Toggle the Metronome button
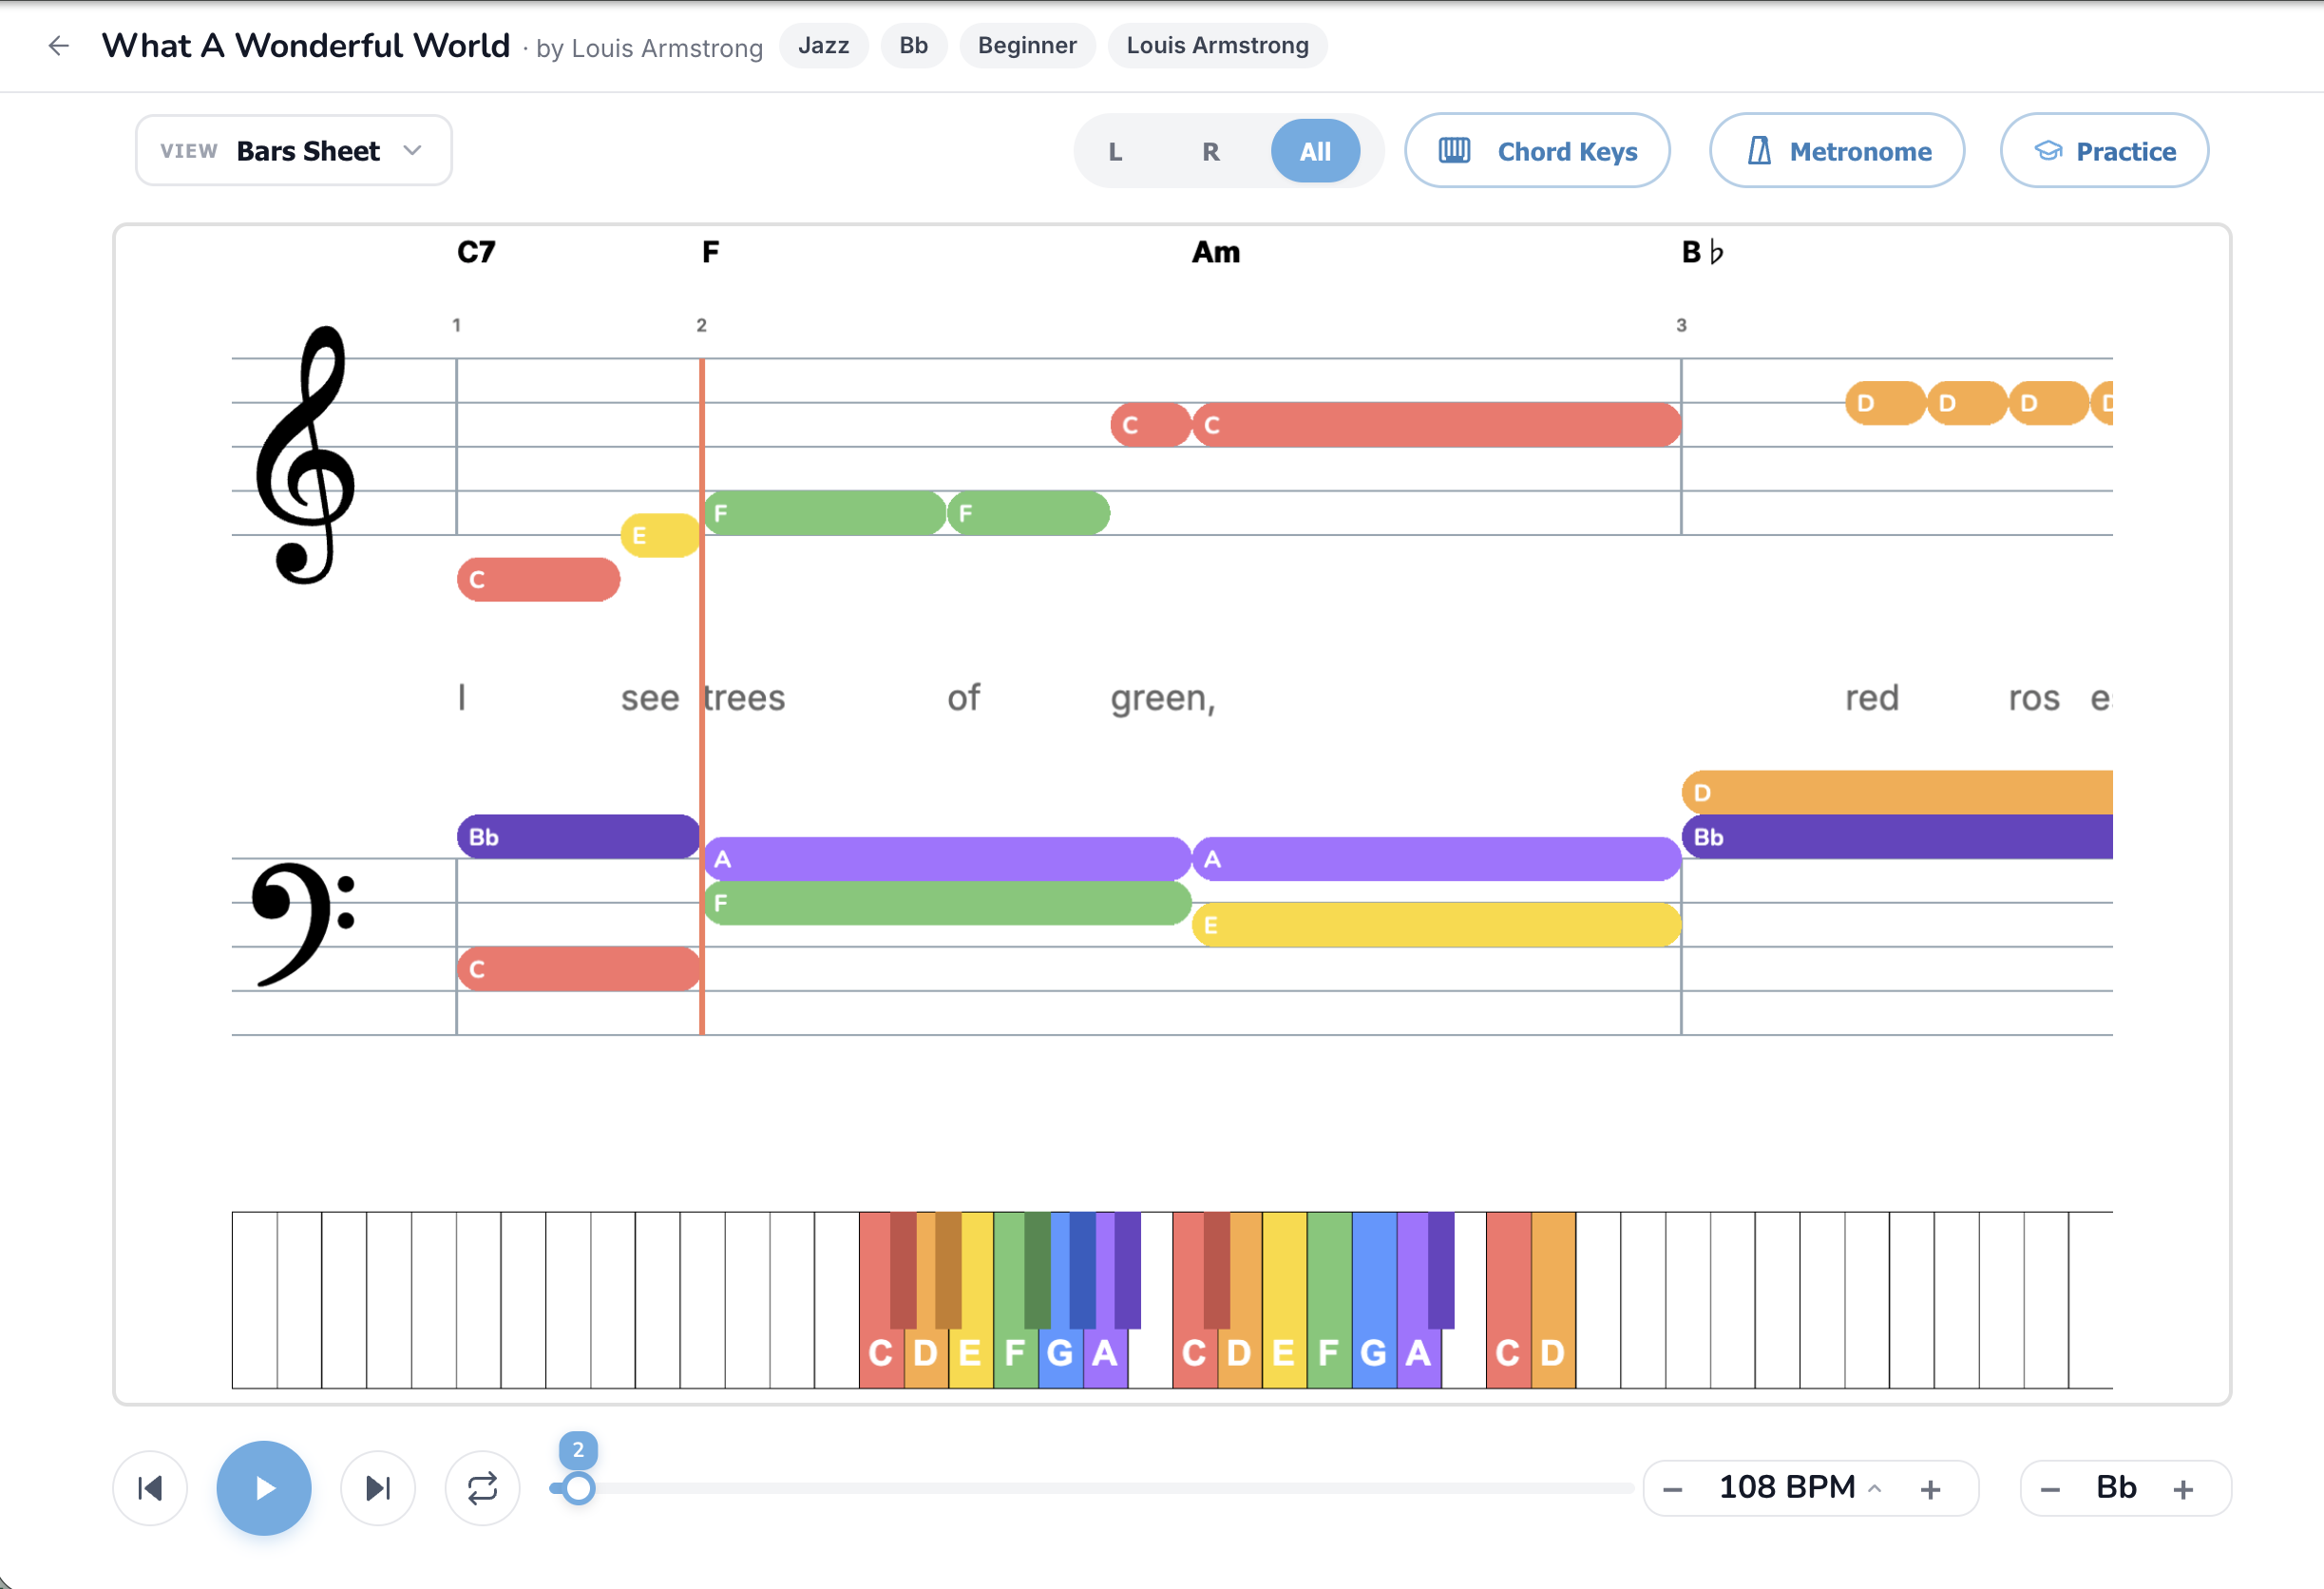The image size is (2324, 1589). pos(1837,151)
